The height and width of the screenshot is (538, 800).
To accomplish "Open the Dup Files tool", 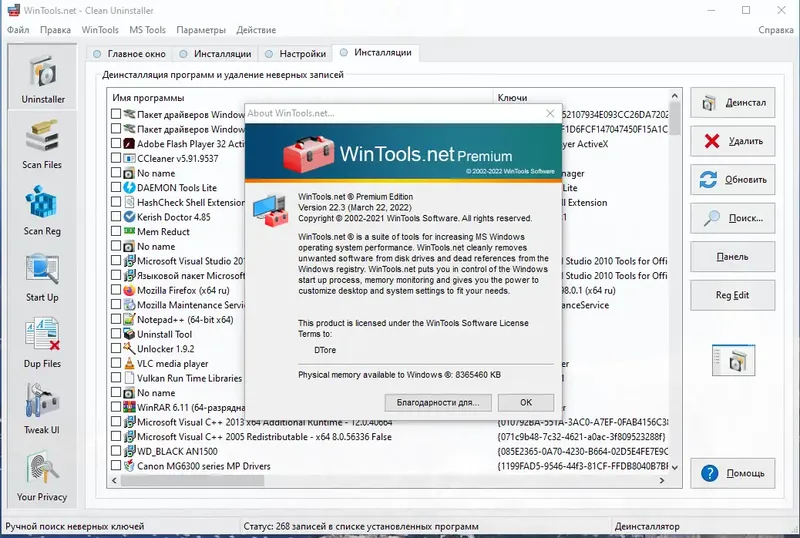I will (42, 343).
